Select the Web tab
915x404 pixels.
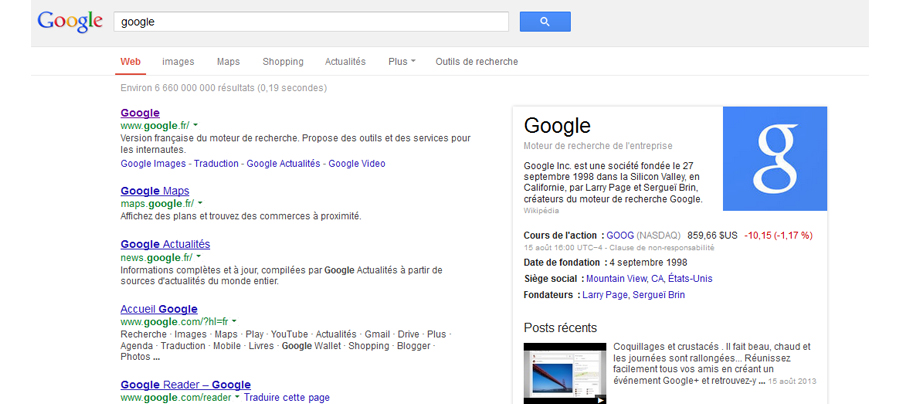(x=130, y=61)
